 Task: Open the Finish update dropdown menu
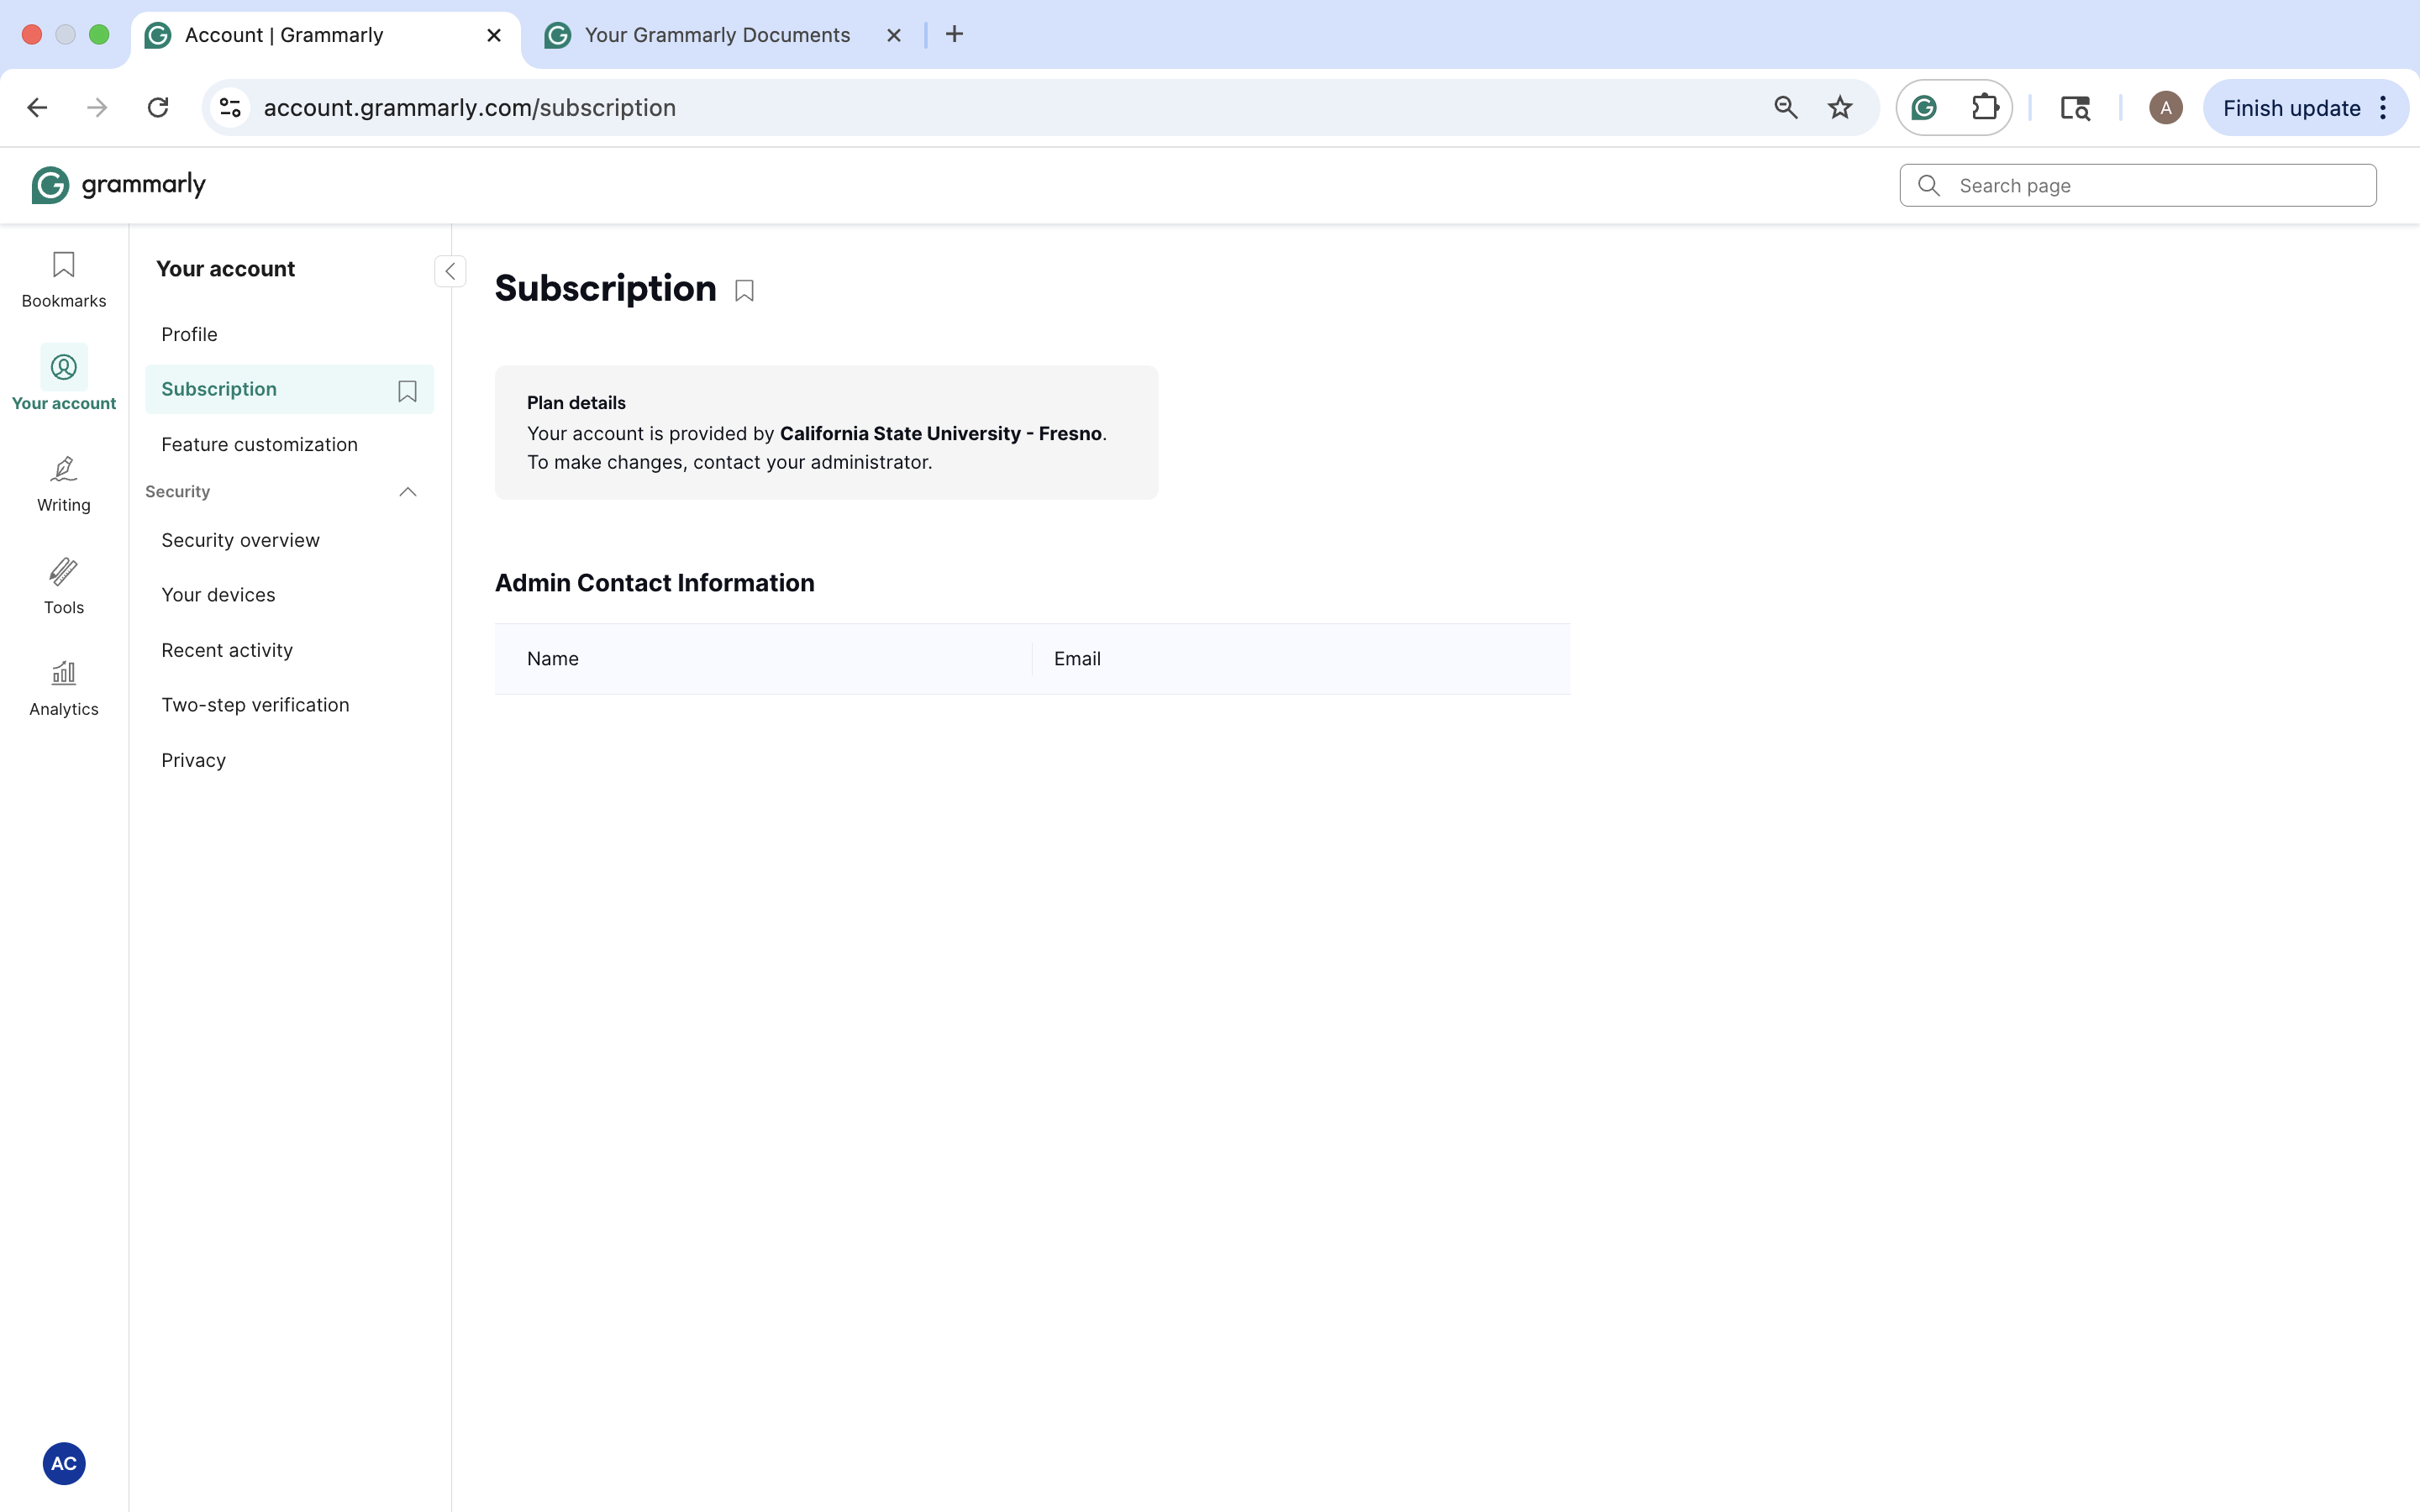tap(2383, 107)
